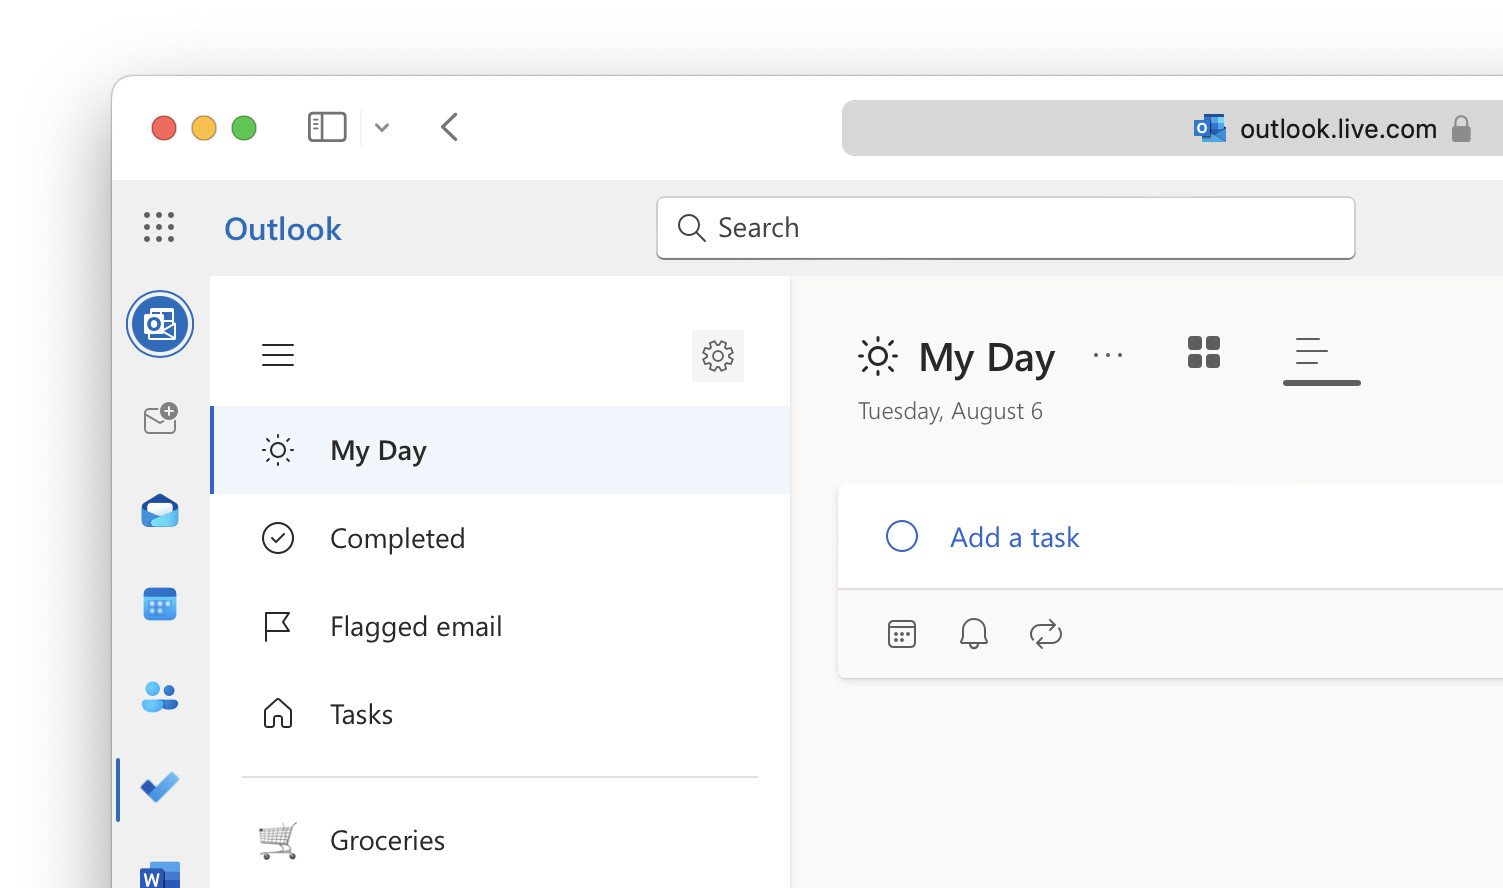Toggle the browser sidebar button

tap(327, 127)
